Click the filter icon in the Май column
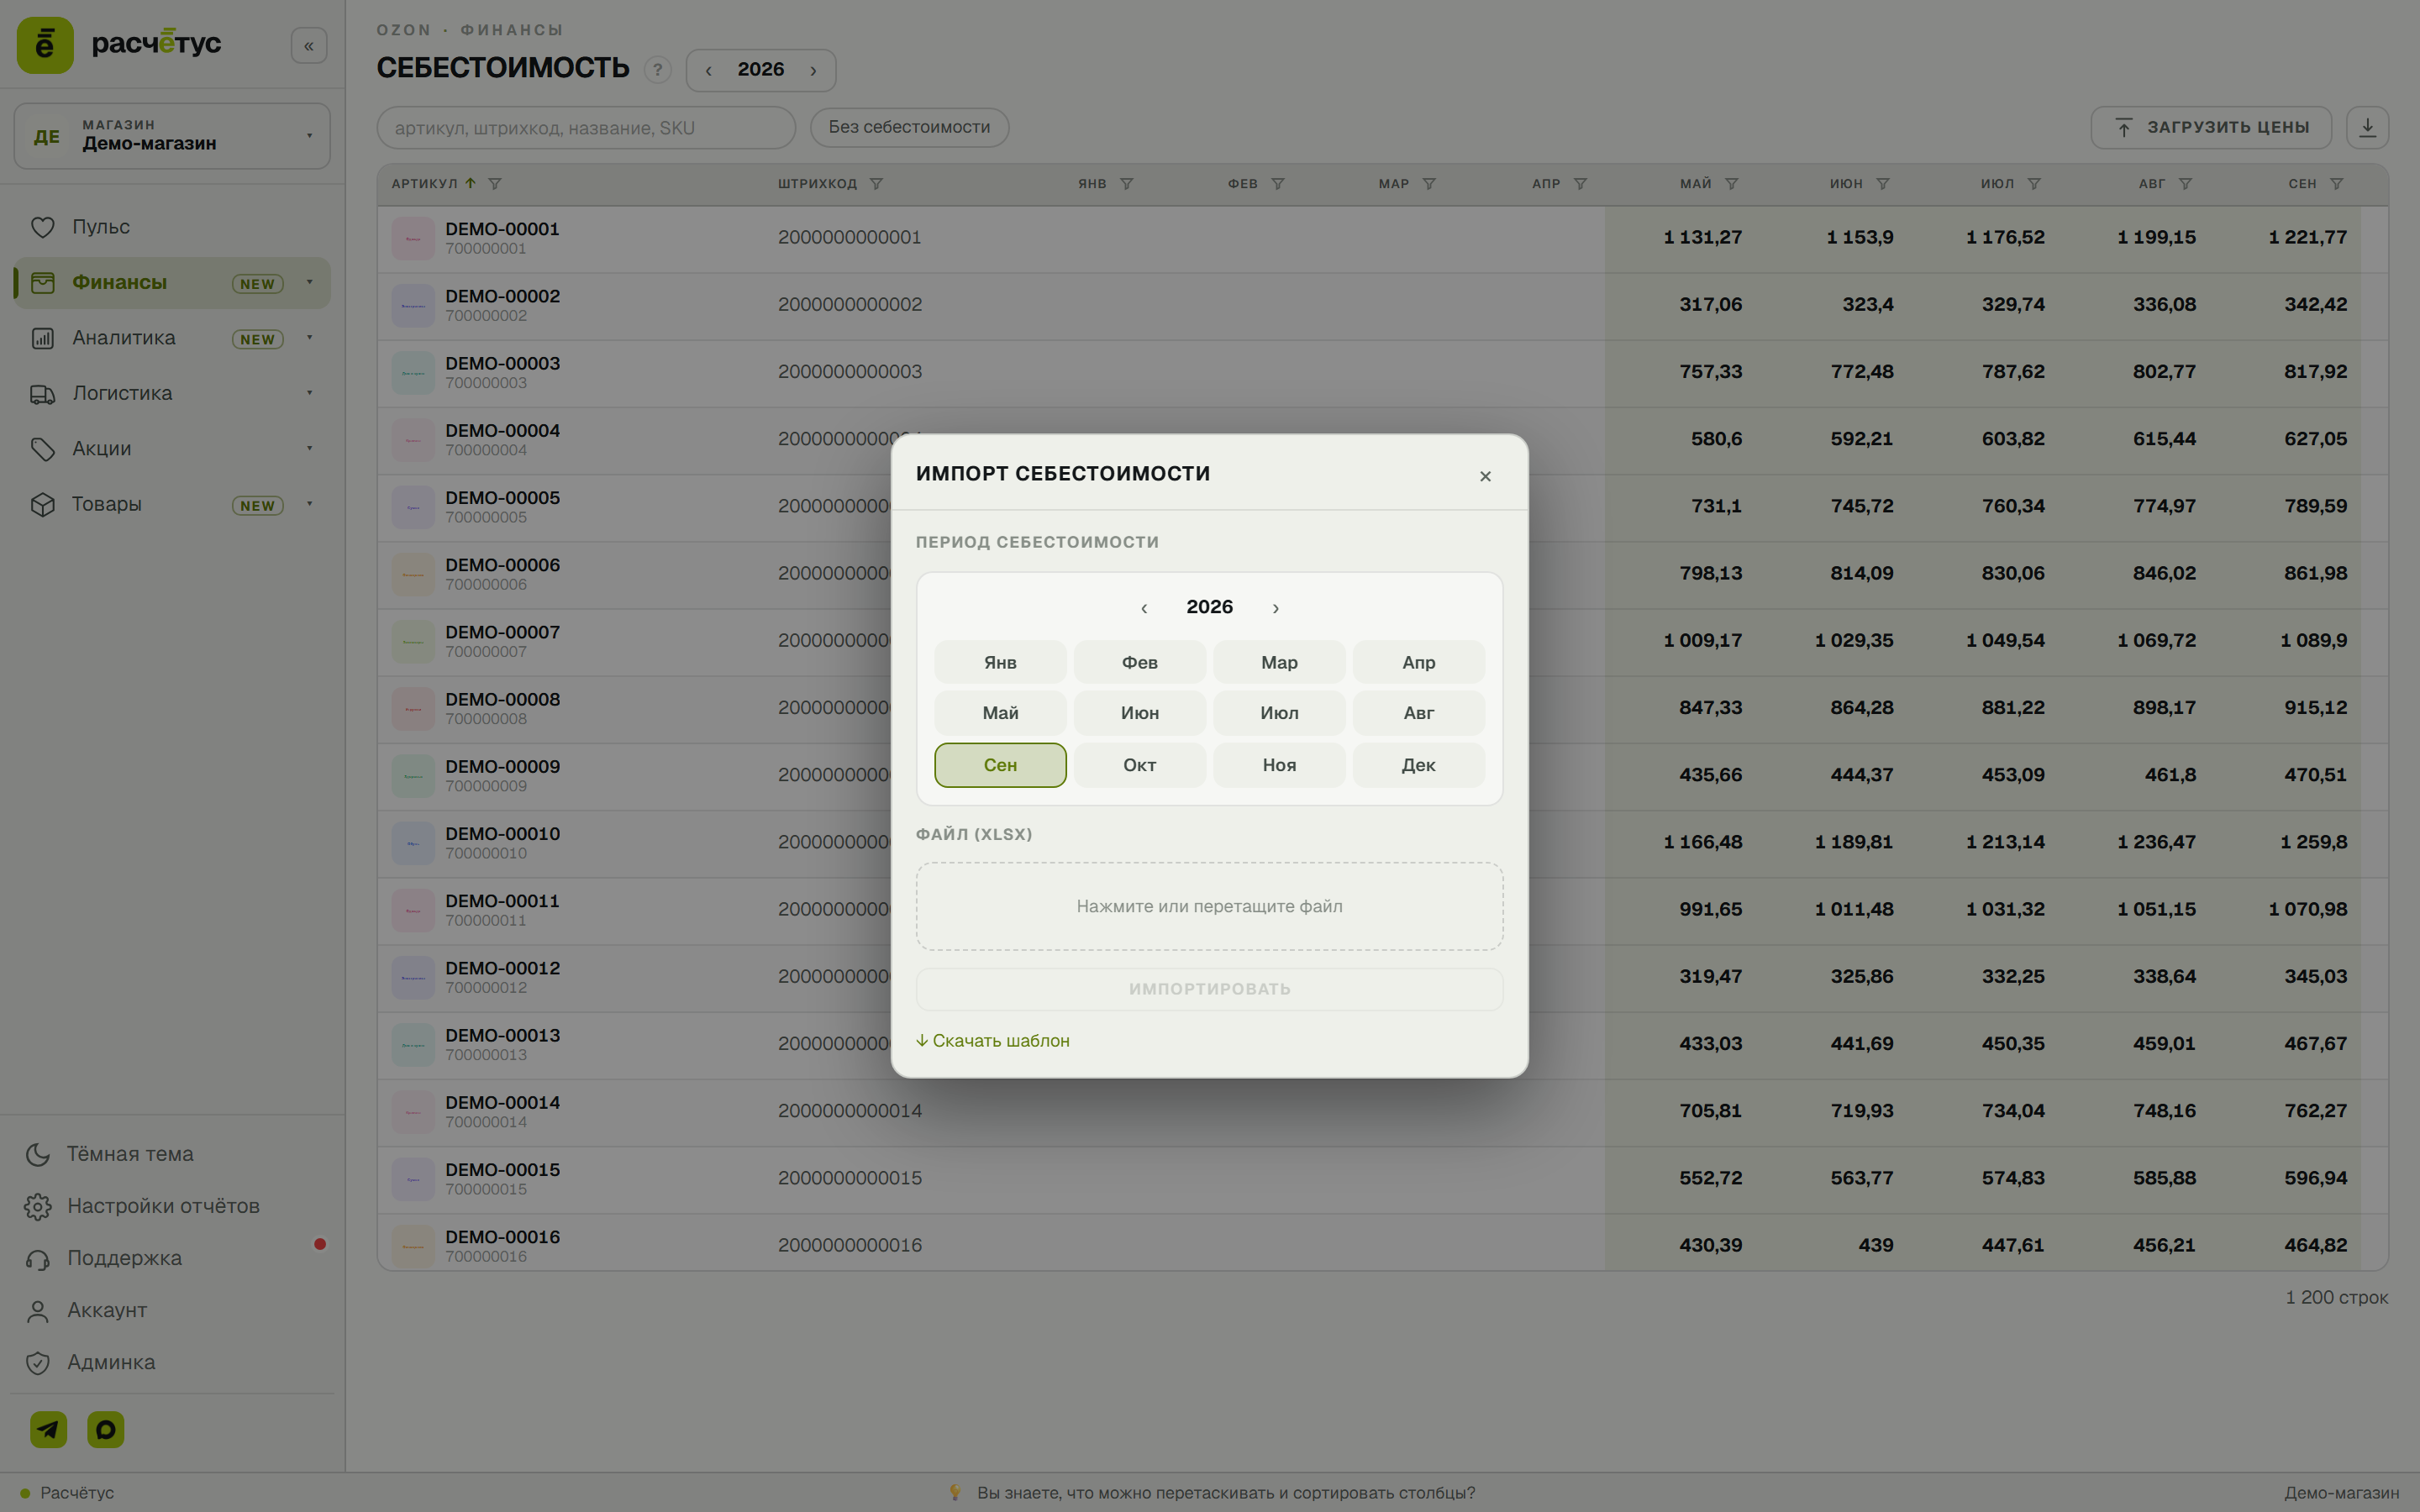2420x1512 pixels. point(1732,184)
